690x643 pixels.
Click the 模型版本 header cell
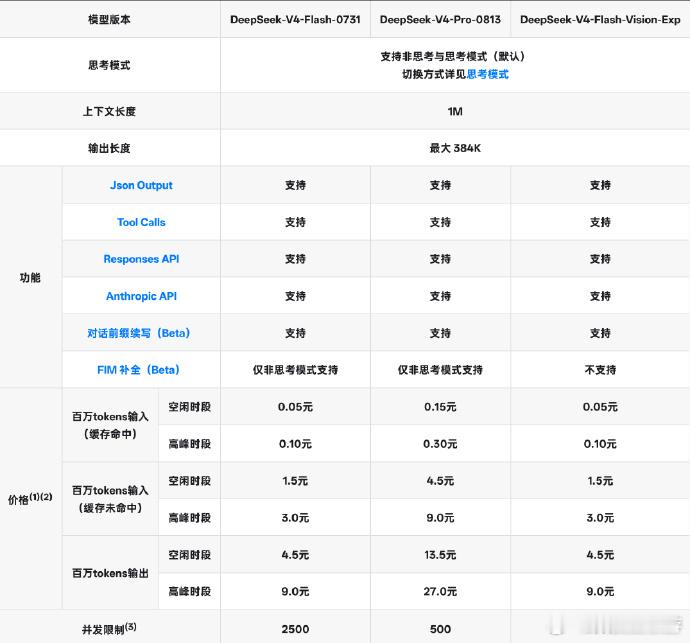(x=109, y=19)
